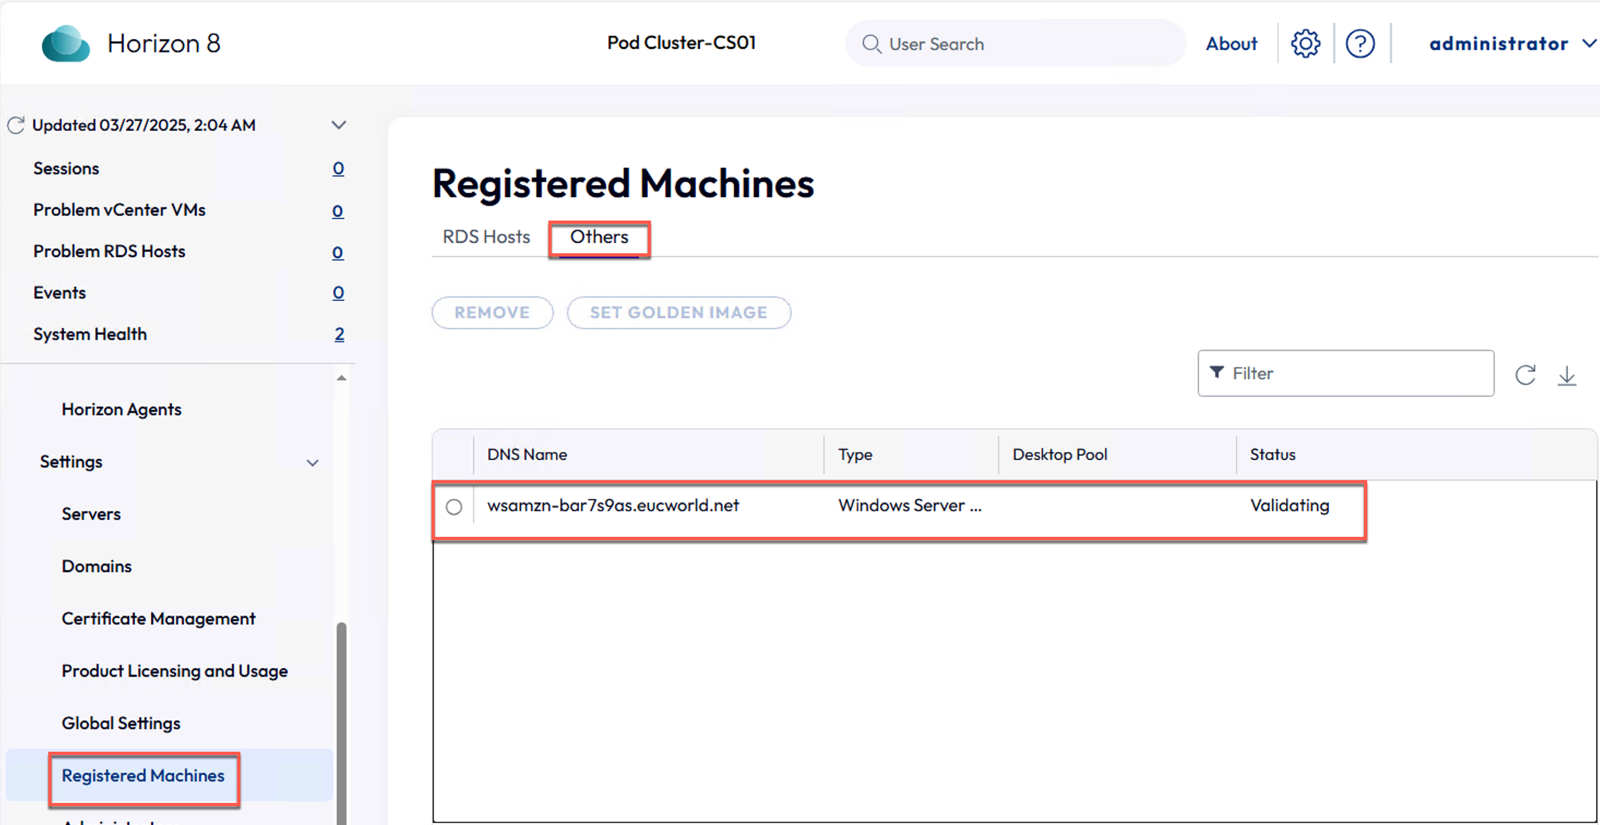
Task: Click wsamzn-bar7s9as.eucworld.net DNS name cell
Action: point(613,506)
